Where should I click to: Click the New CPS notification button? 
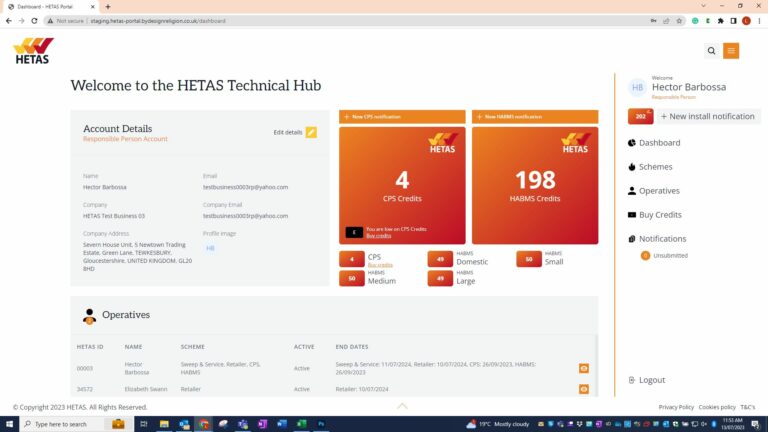[402, 117]
